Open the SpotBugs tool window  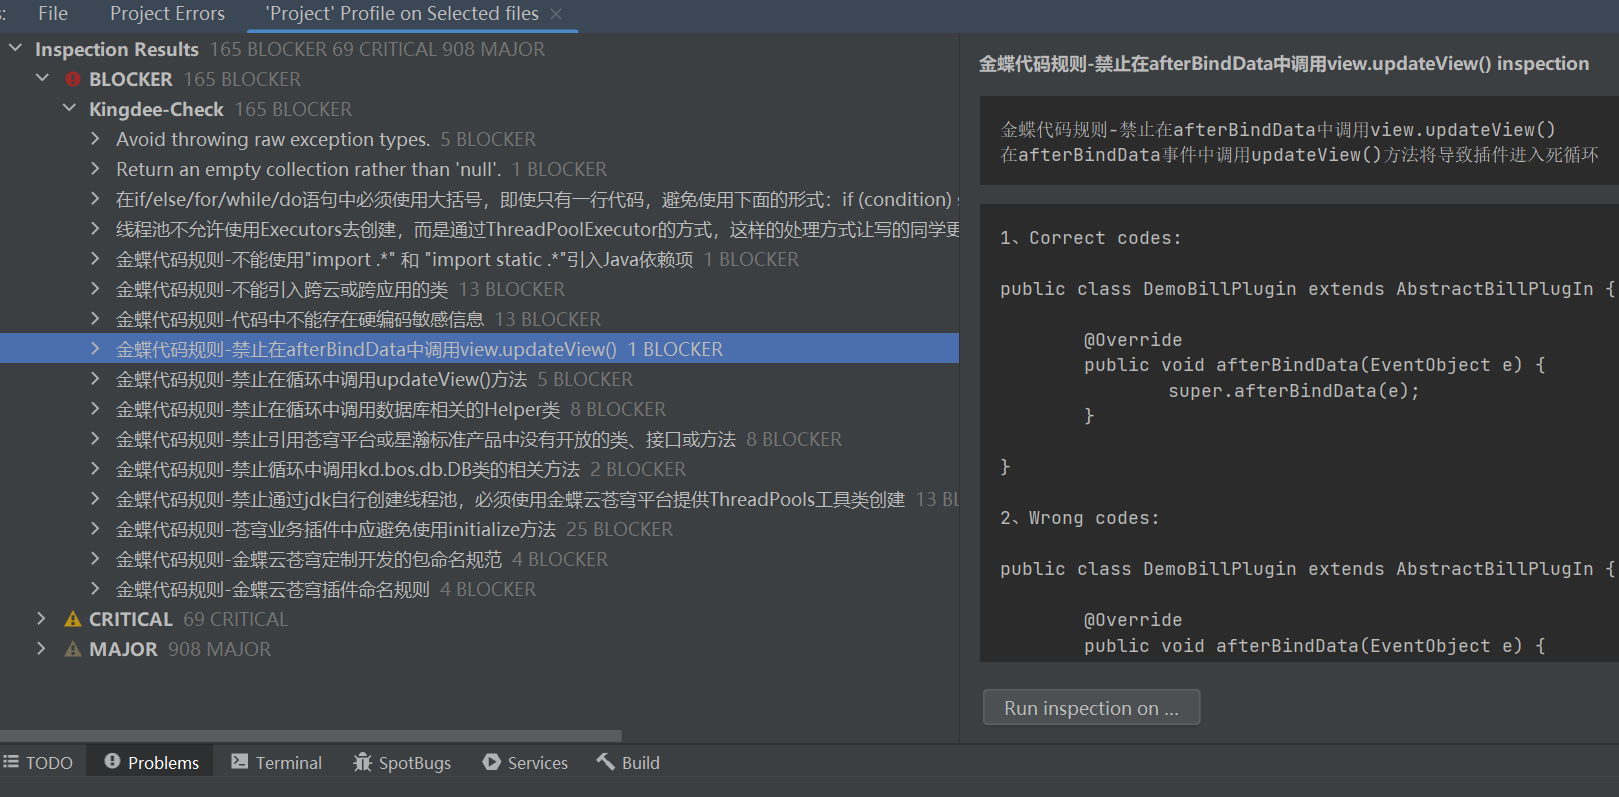(x=402, y=763)
